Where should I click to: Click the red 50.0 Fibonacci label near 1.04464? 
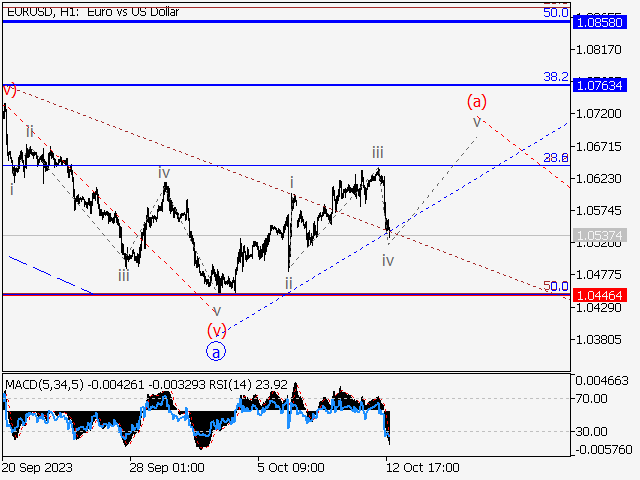(556, 286)
